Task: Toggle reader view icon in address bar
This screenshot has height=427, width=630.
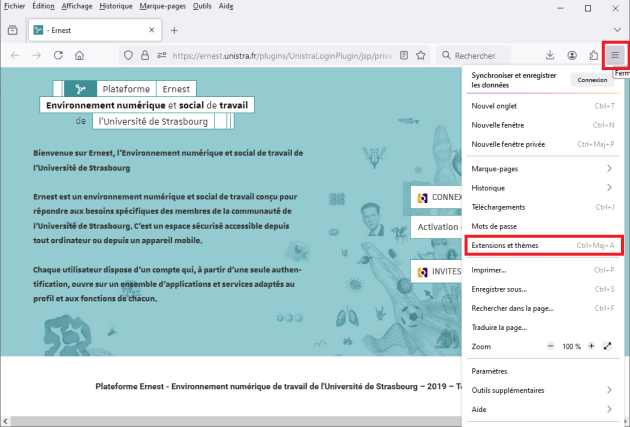Action: click(x=403, y=55)
